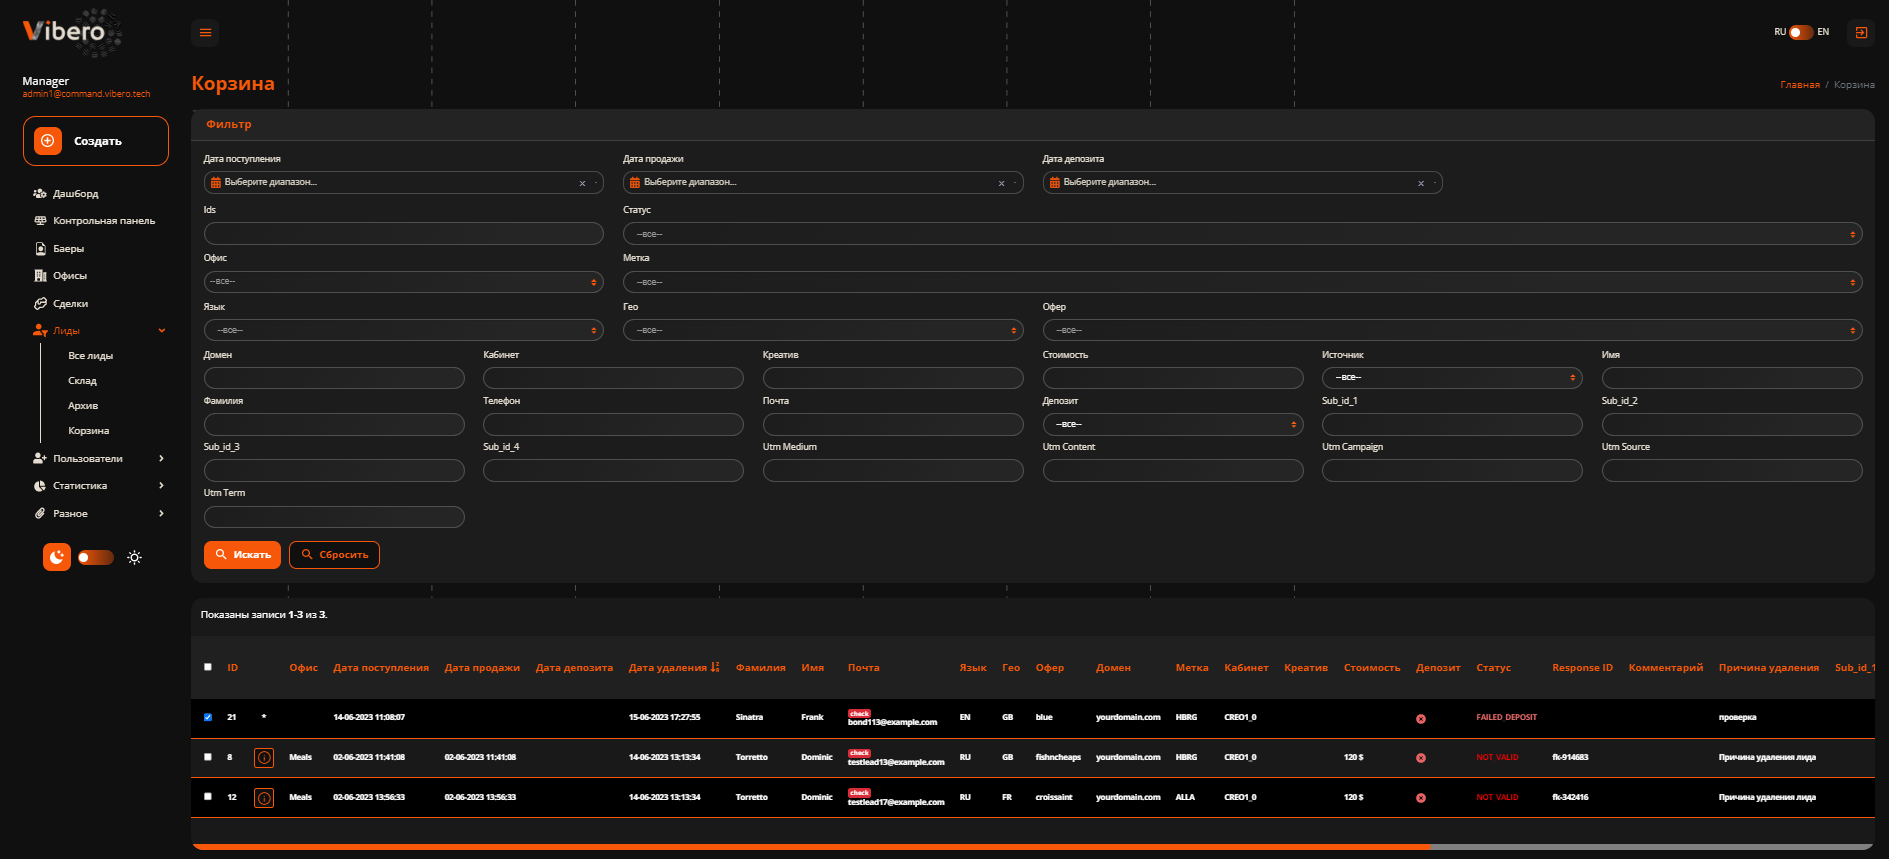1889x859 pixels.
Task: Click the Телефон input field
Action: pos(613,424)
